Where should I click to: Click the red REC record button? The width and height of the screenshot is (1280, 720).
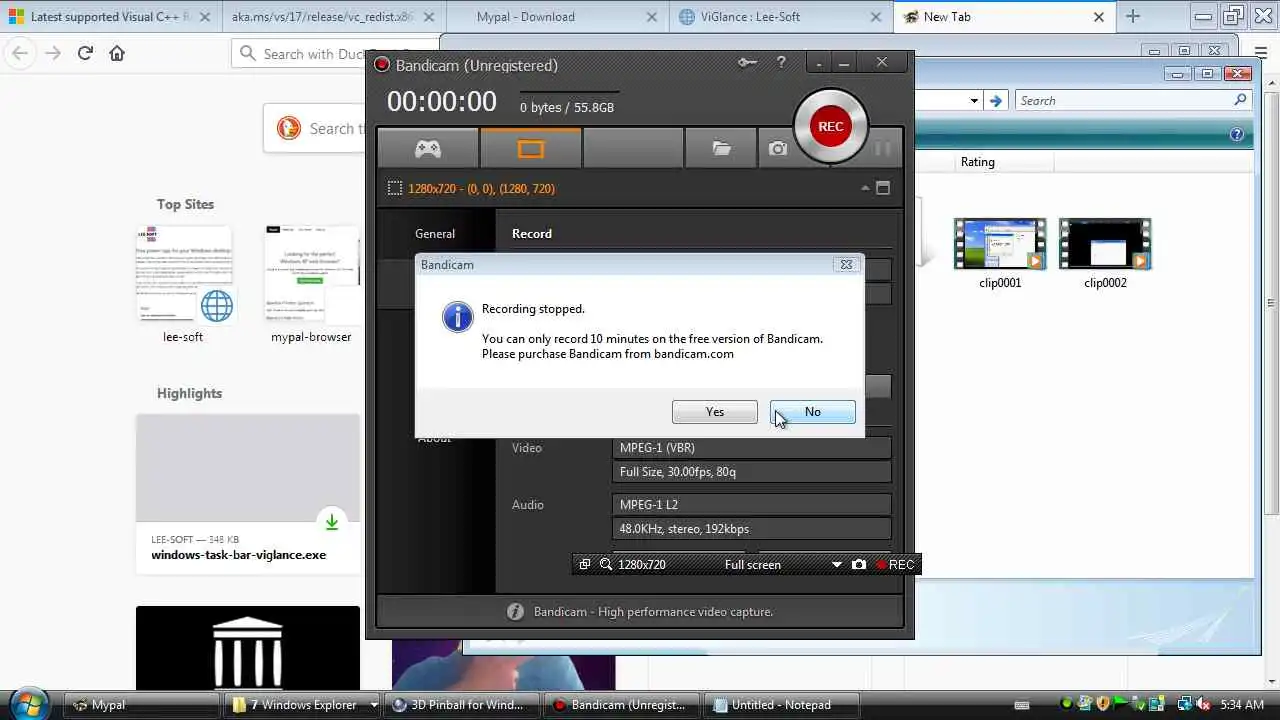[x=830, y=126]
